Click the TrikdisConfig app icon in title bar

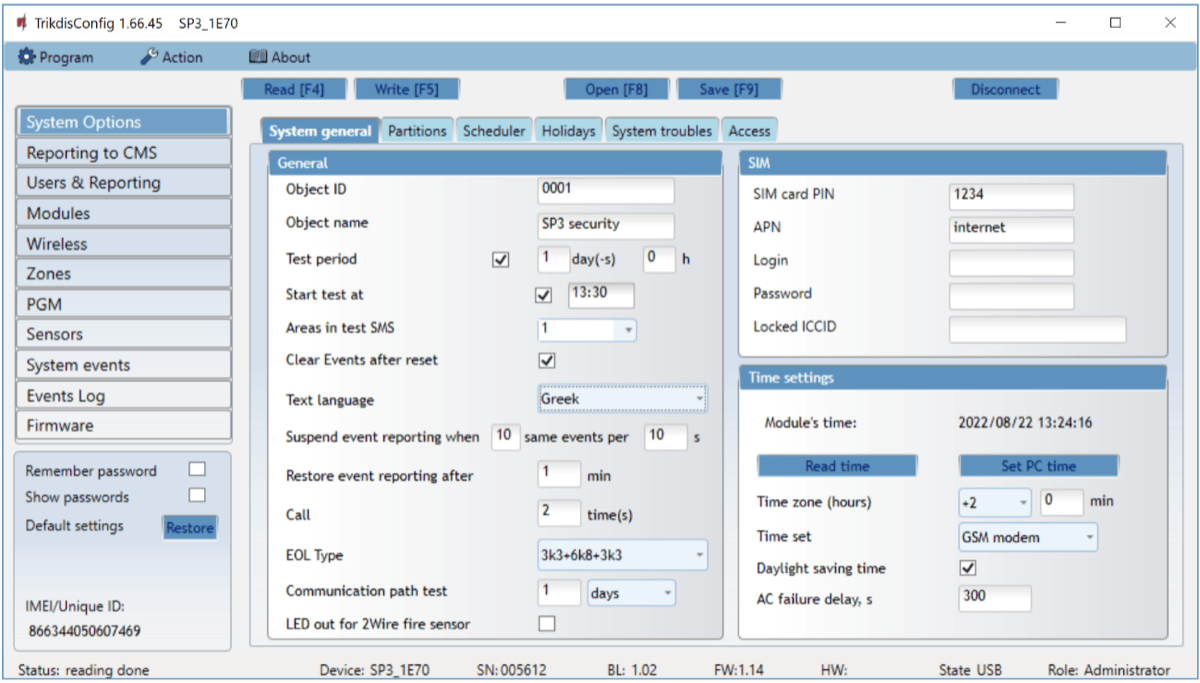click(x=22, y=23)
